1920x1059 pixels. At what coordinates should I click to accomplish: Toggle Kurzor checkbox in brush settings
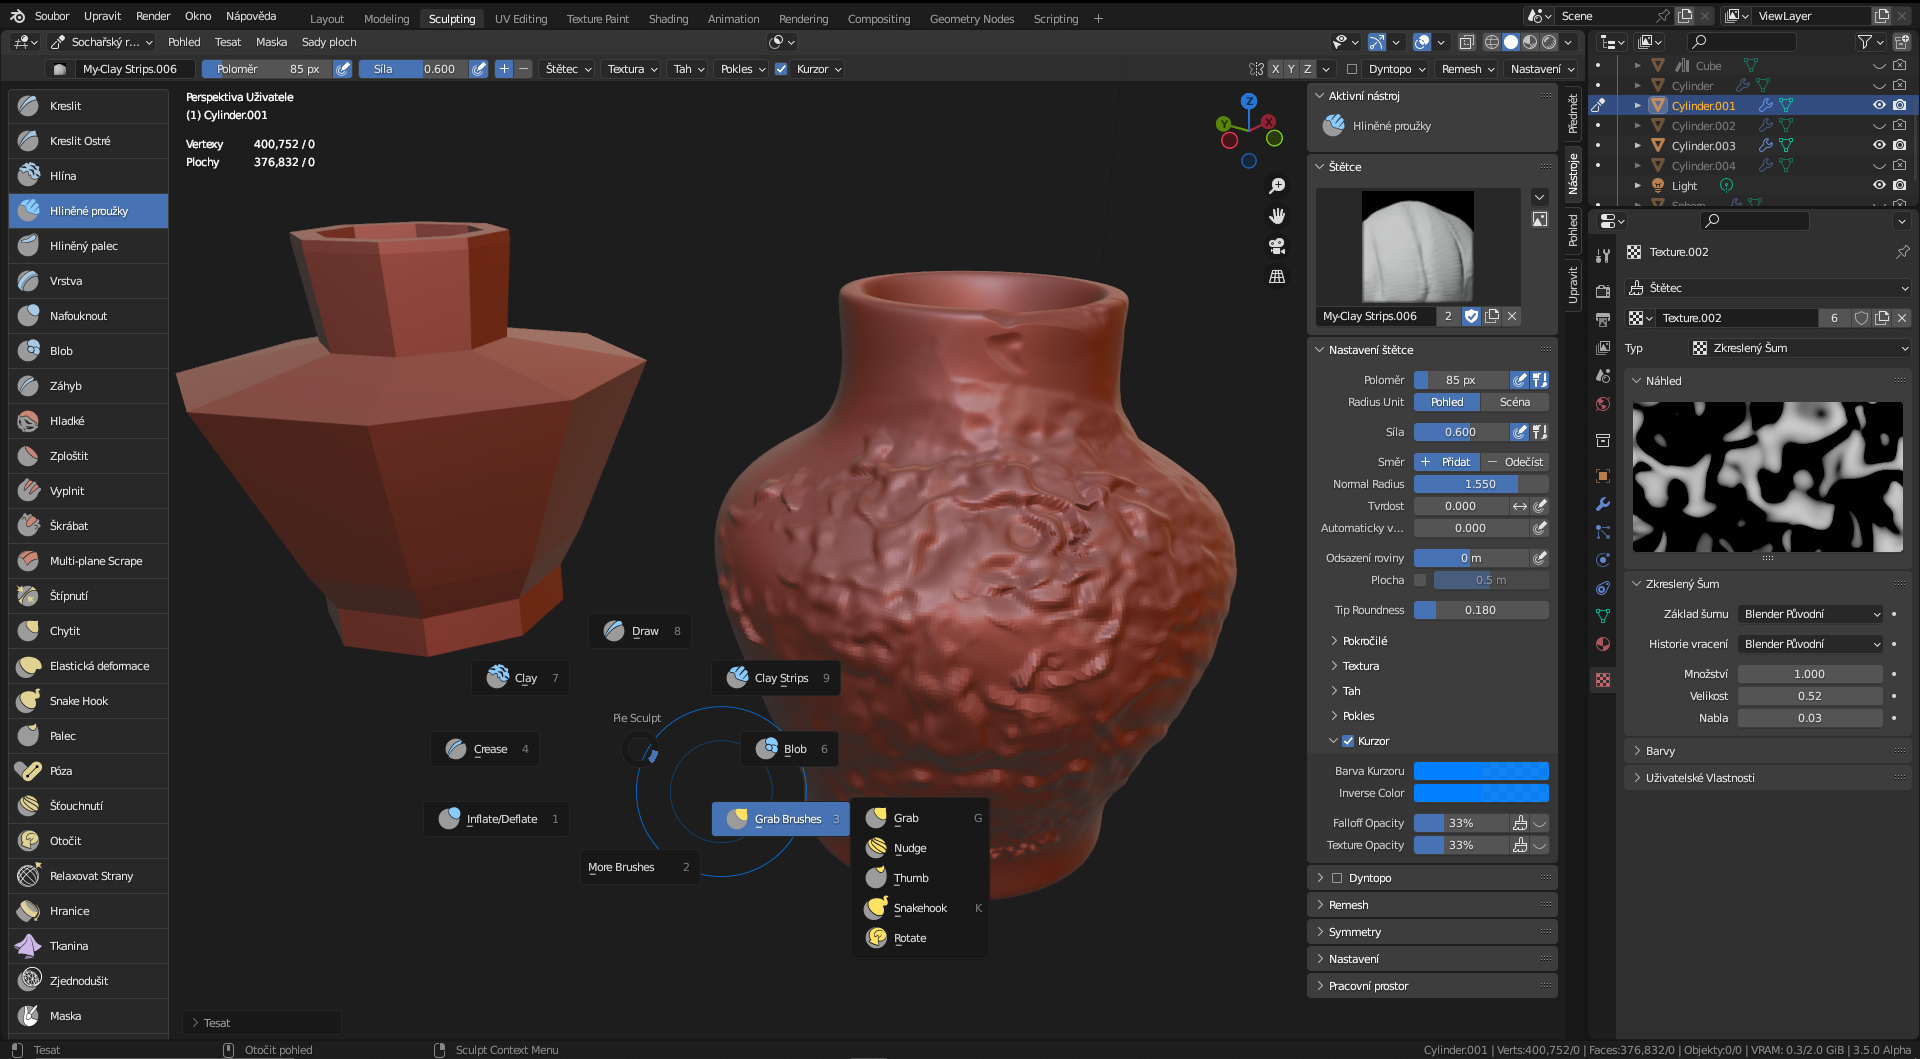click(x=1348, y=741)
